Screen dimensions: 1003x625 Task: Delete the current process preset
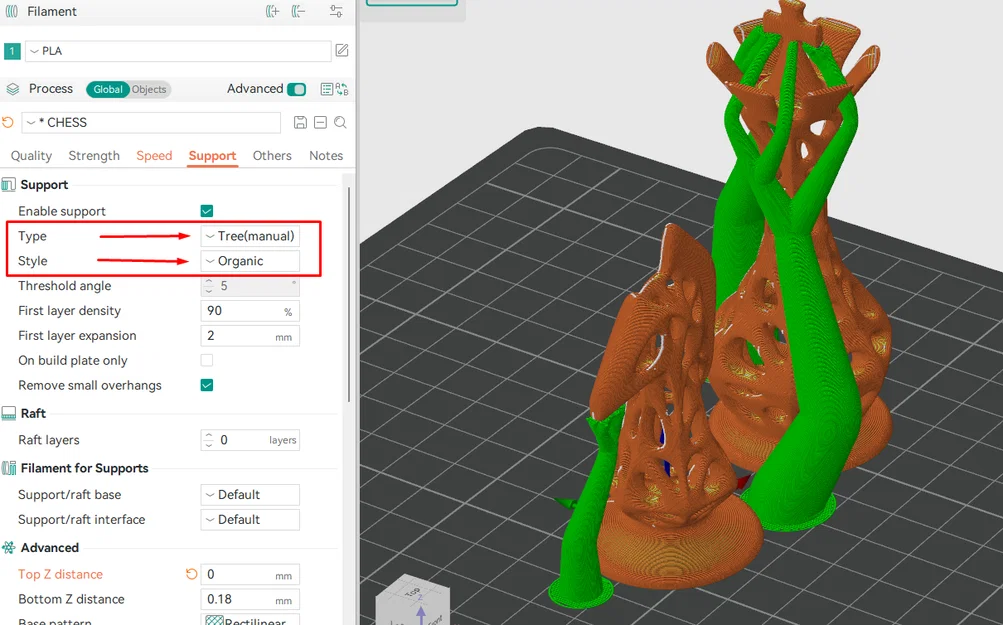321,122
